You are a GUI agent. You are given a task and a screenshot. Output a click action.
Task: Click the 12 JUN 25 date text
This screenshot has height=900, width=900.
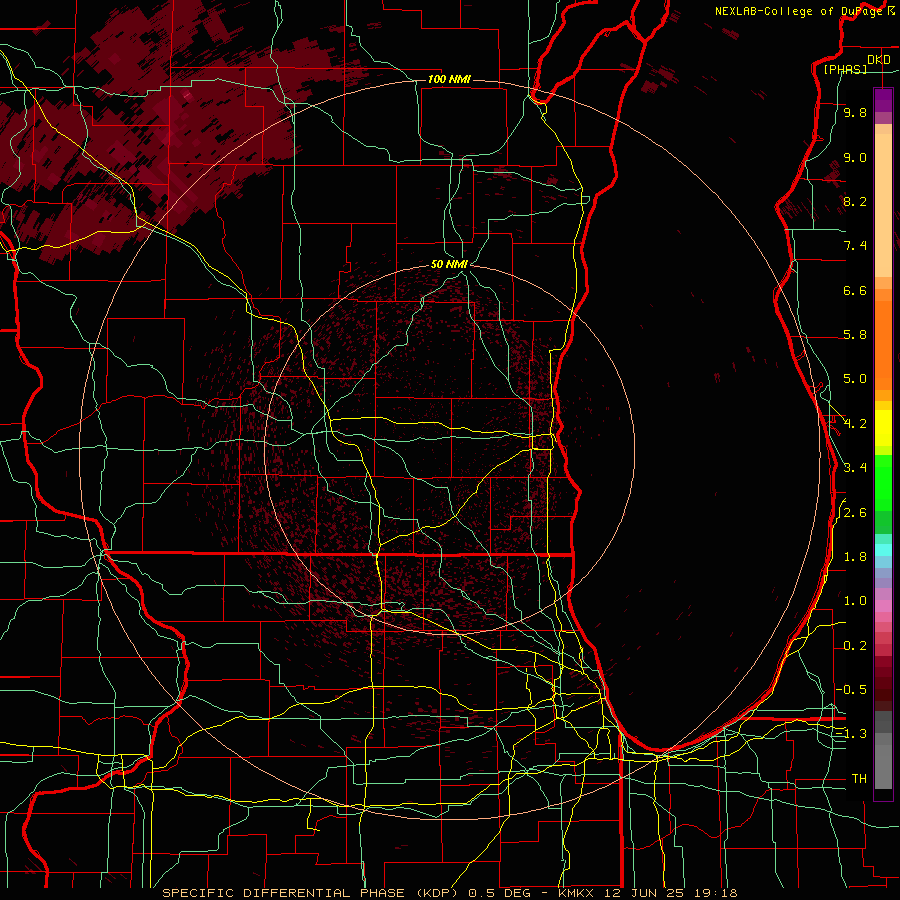click(x=642, y=894)
